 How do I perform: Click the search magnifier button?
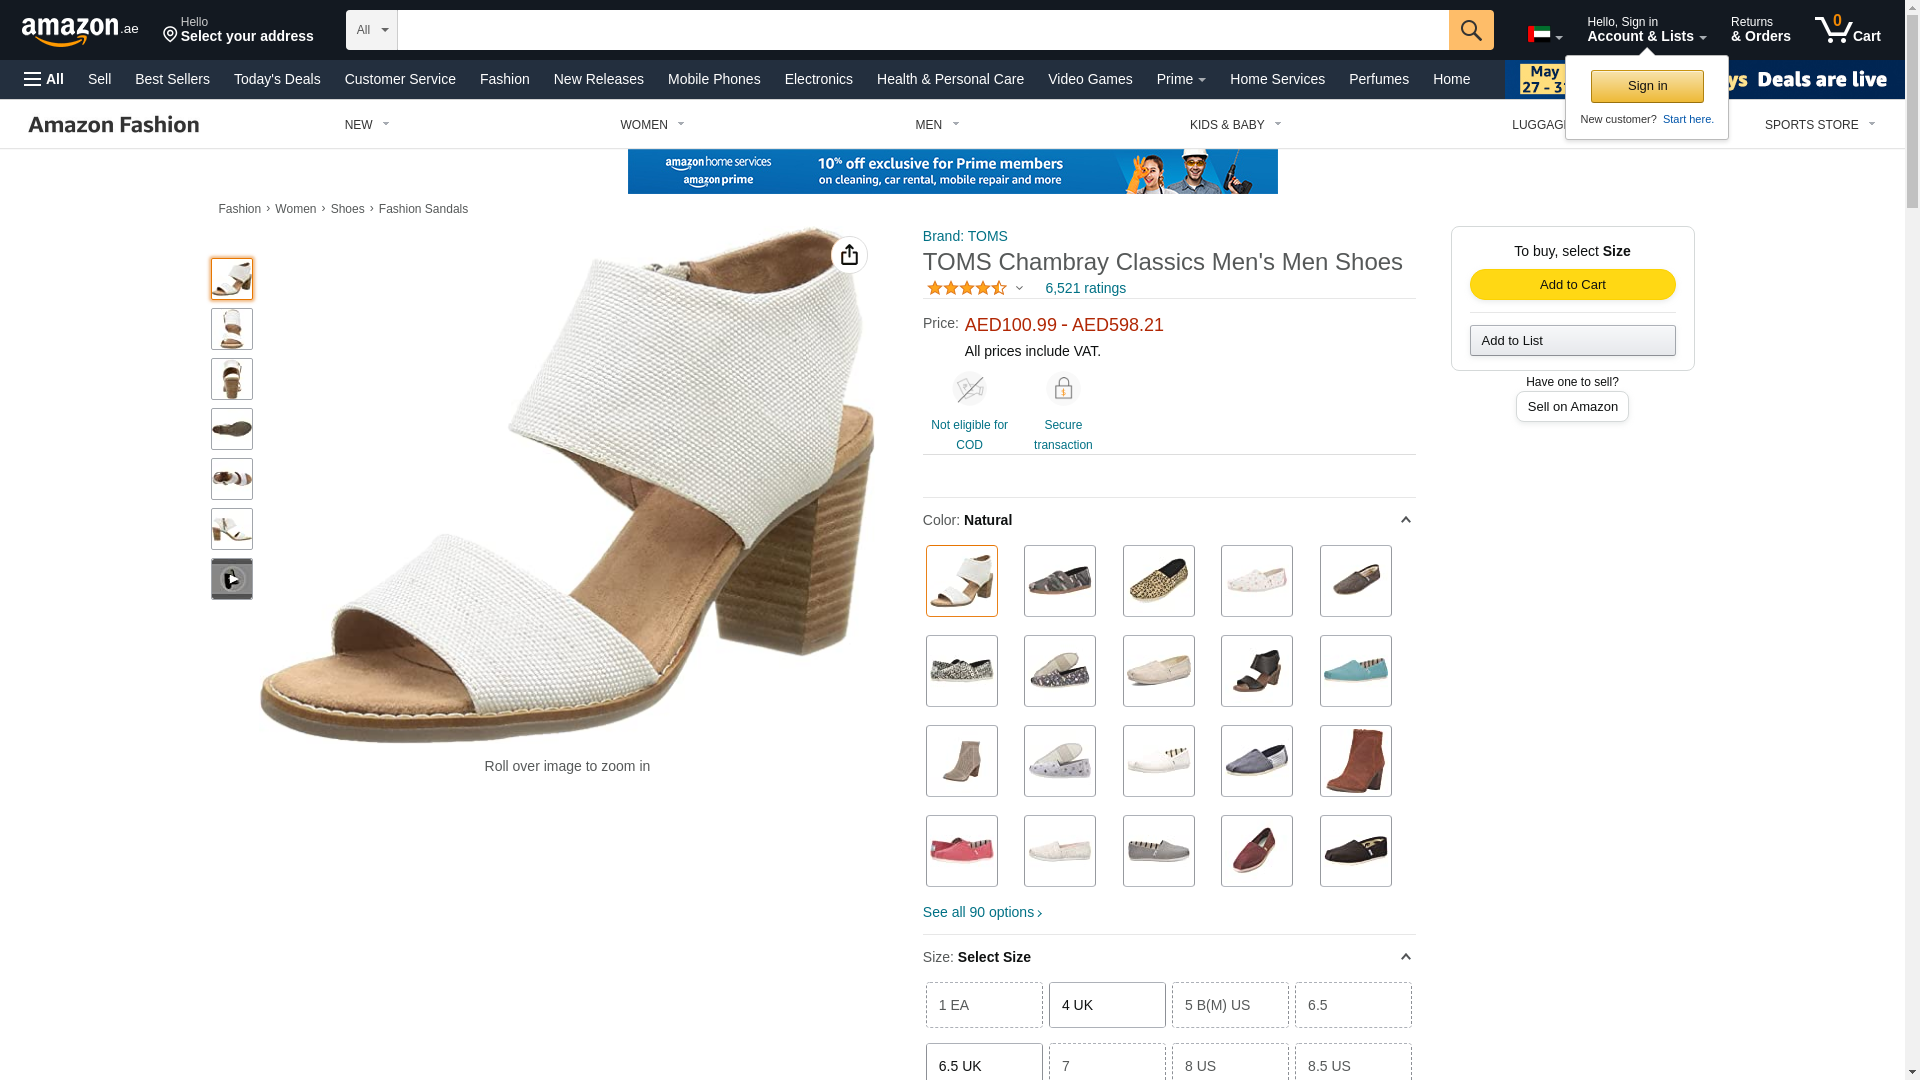tap(1470, 30)
